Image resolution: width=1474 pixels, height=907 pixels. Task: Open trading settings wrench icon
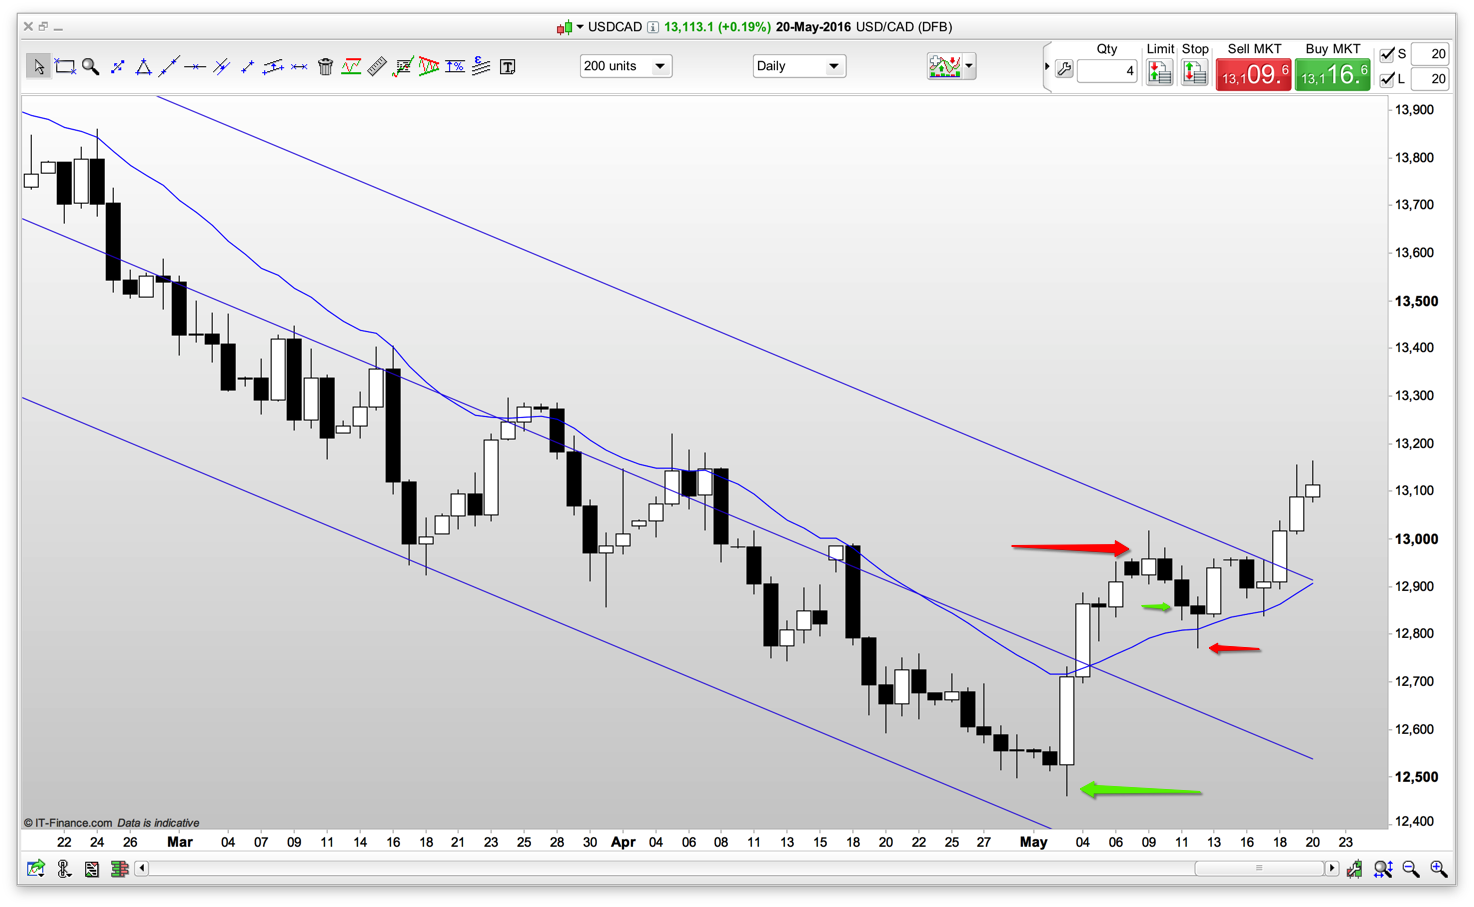point(1064,70)
